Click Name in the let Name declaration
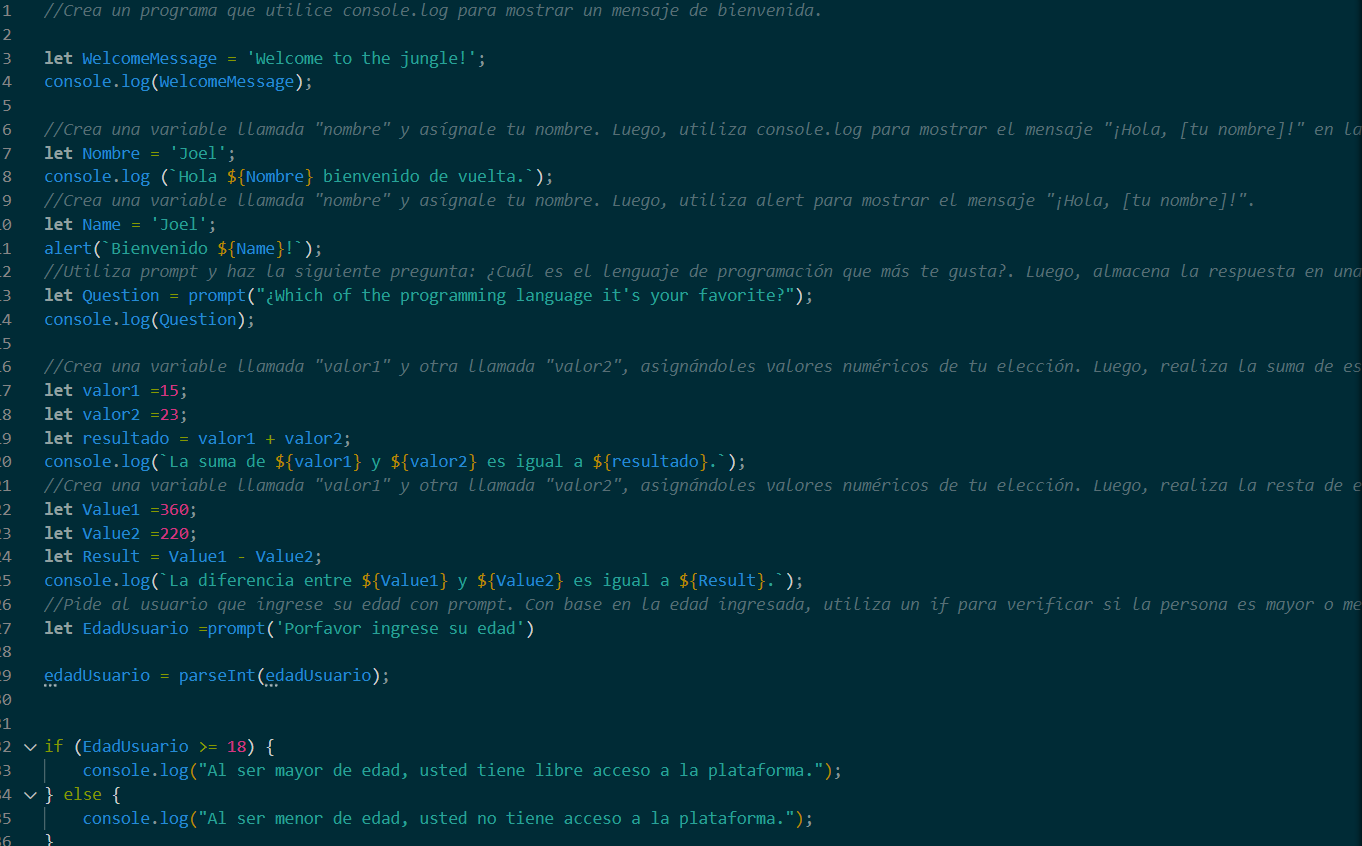Image resolution: width=1362 pixels, height=846 pixels. [101, 224]
